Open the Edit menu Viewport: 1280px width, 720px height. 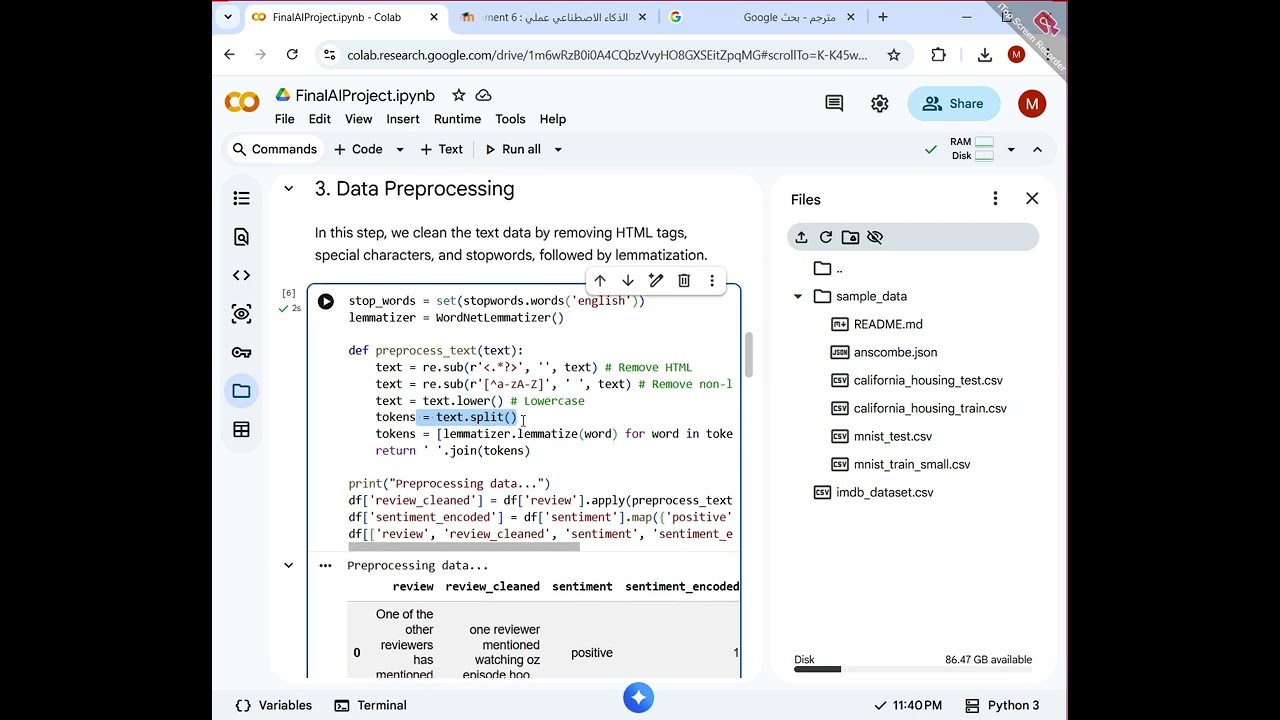pos(320,119)
